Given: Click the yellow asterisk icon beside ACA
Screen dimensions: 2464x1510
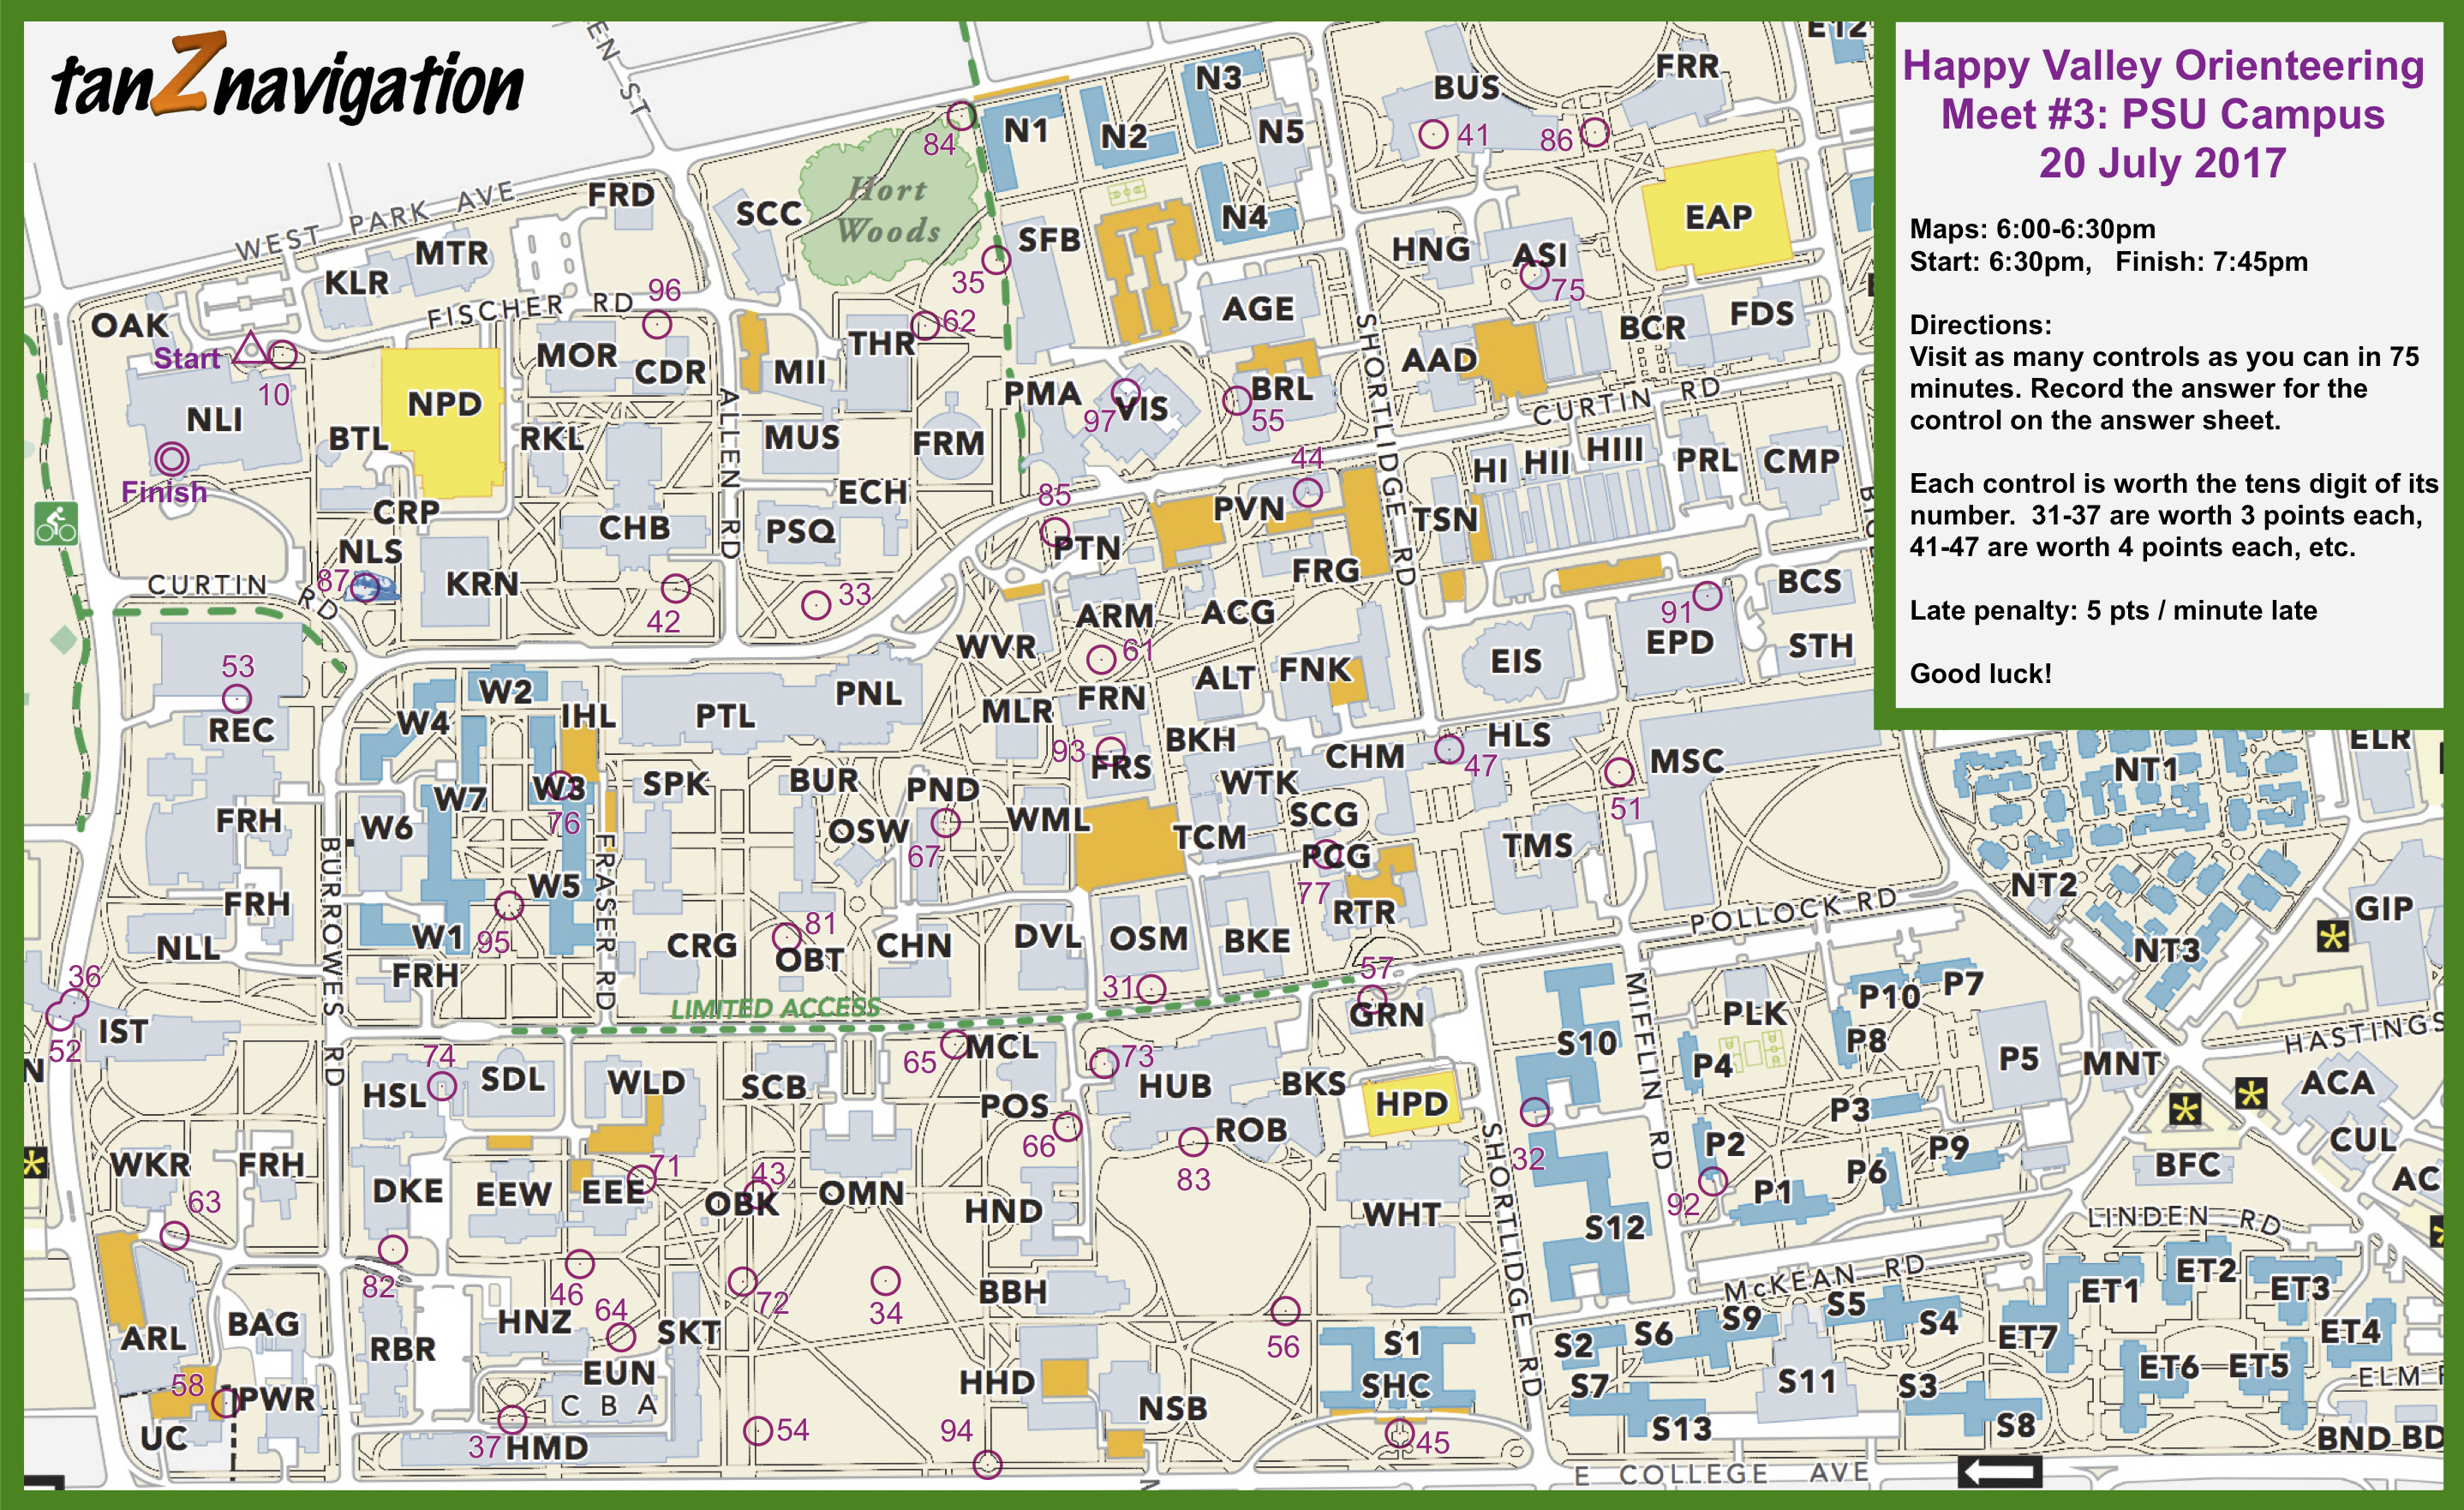Looking at the screenshot, I should (x=2250, y=1094).
